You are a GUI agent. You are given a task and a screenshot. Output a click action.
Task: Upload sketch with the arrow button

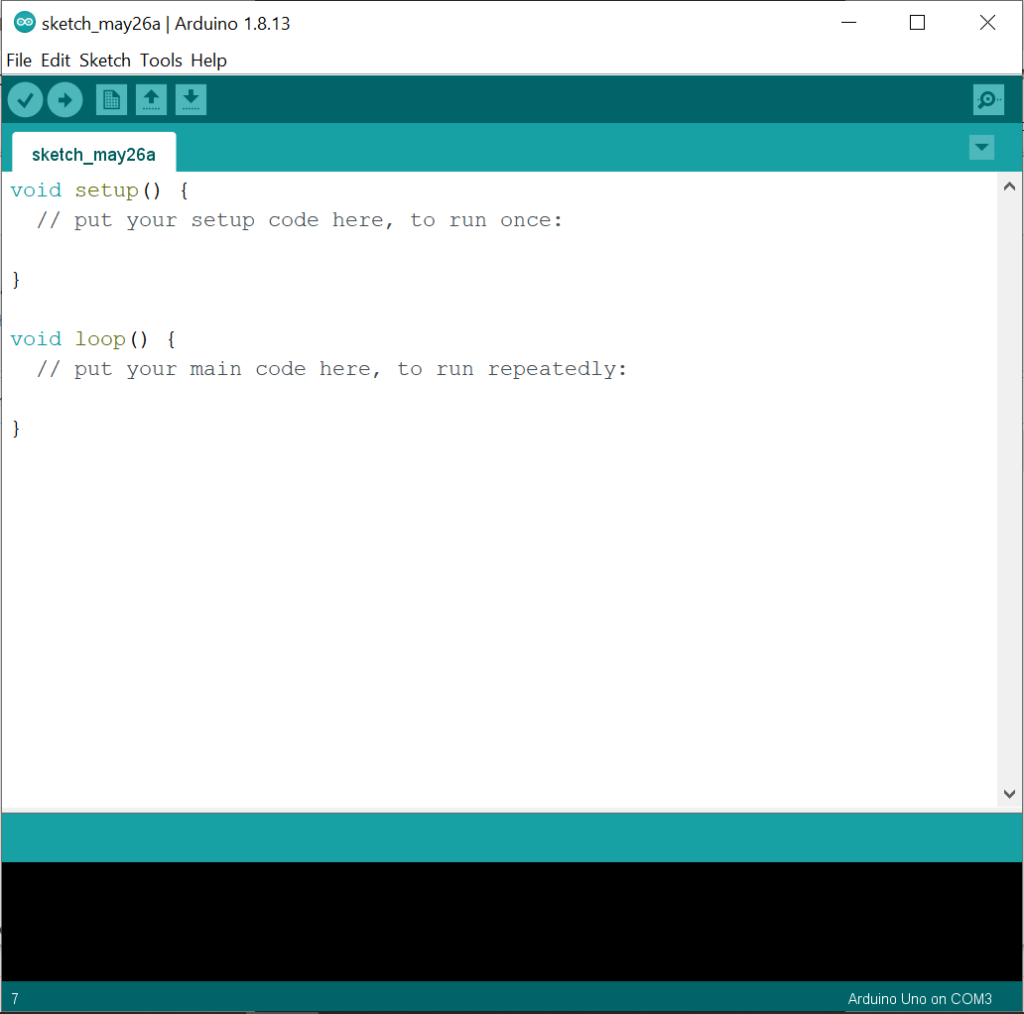pyautogui.click(x=65, y=100)
